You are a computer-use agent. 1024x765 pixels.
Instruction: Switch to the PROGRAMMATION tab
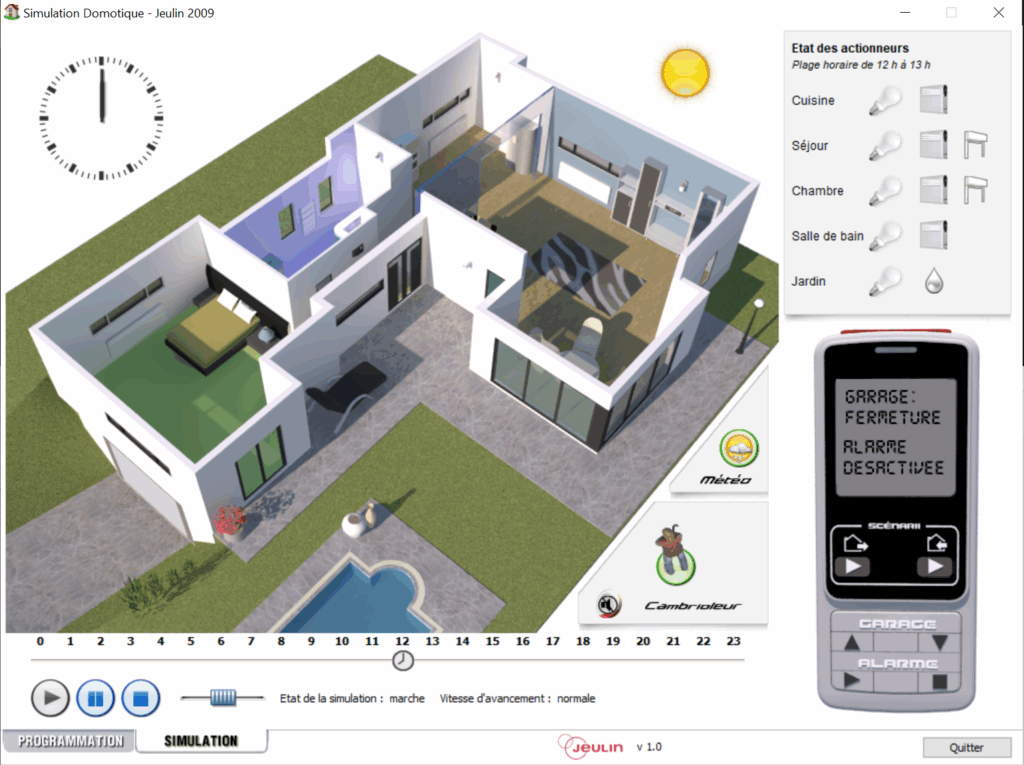(x=70, y=741)
